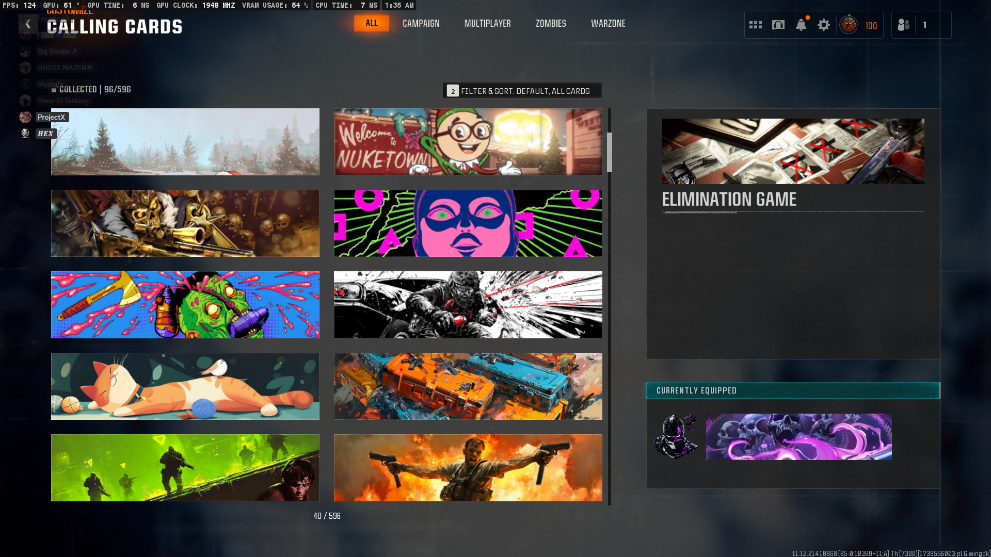Select the green zombie comic calling card
This screenshot has height=557, width=991.
click(185, 305)
